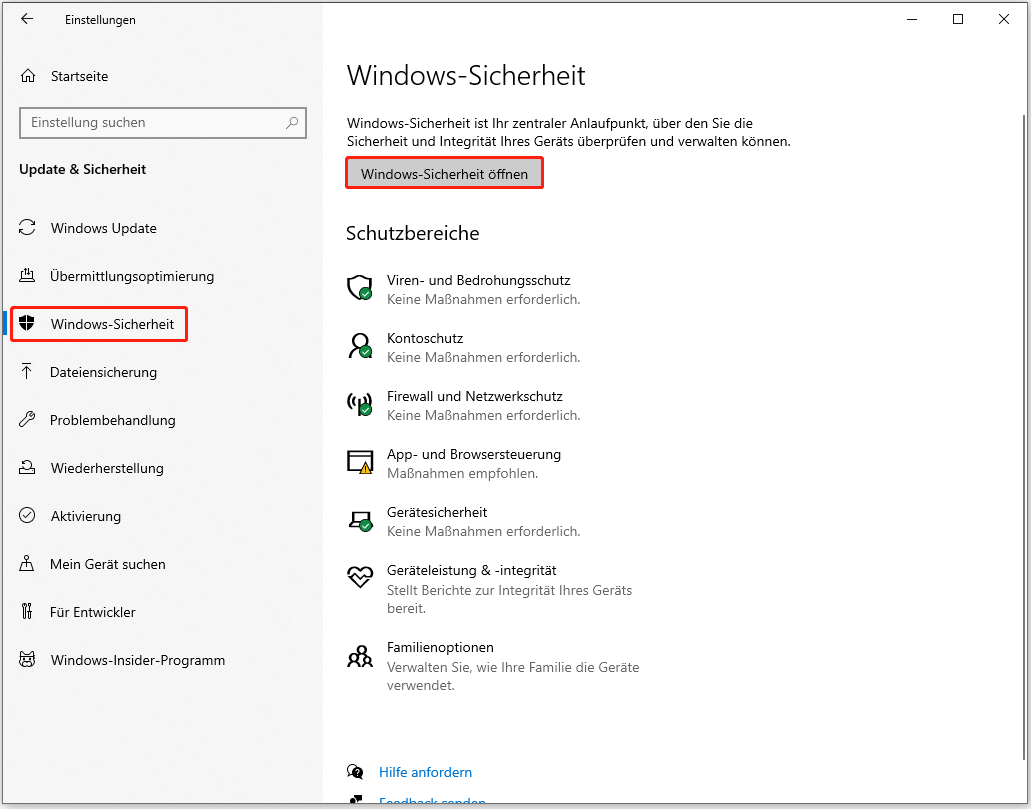Select Aktivierung in the sidebar
The image size is (1031, 809).
(85, 516)
